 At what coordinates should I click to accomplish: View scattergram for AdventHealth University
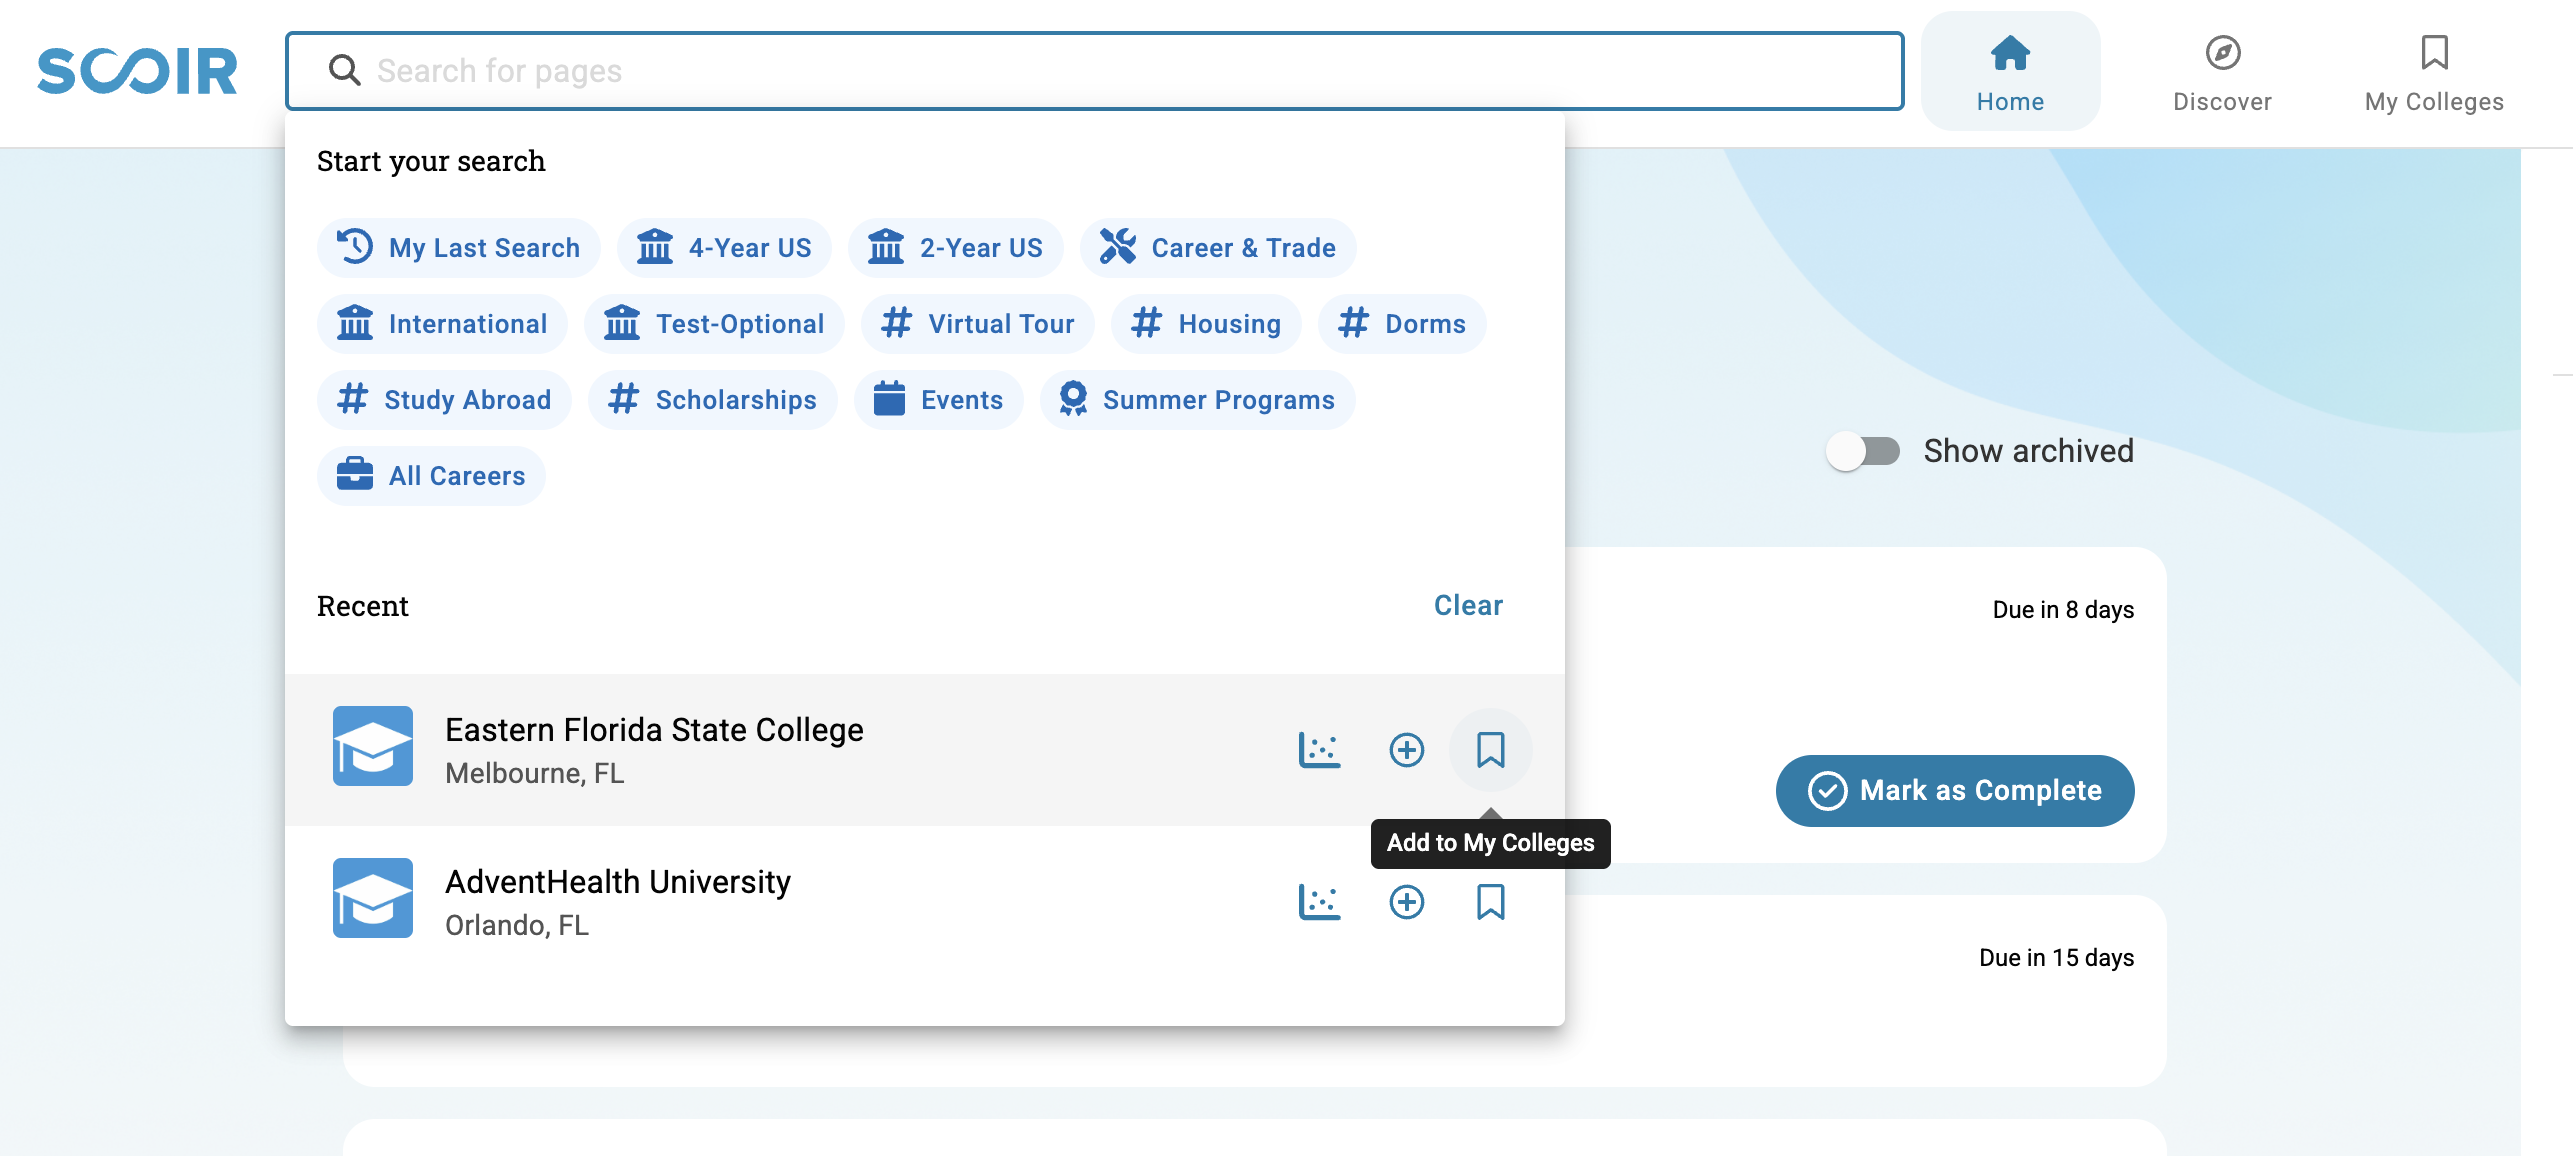pos(1318,901)
